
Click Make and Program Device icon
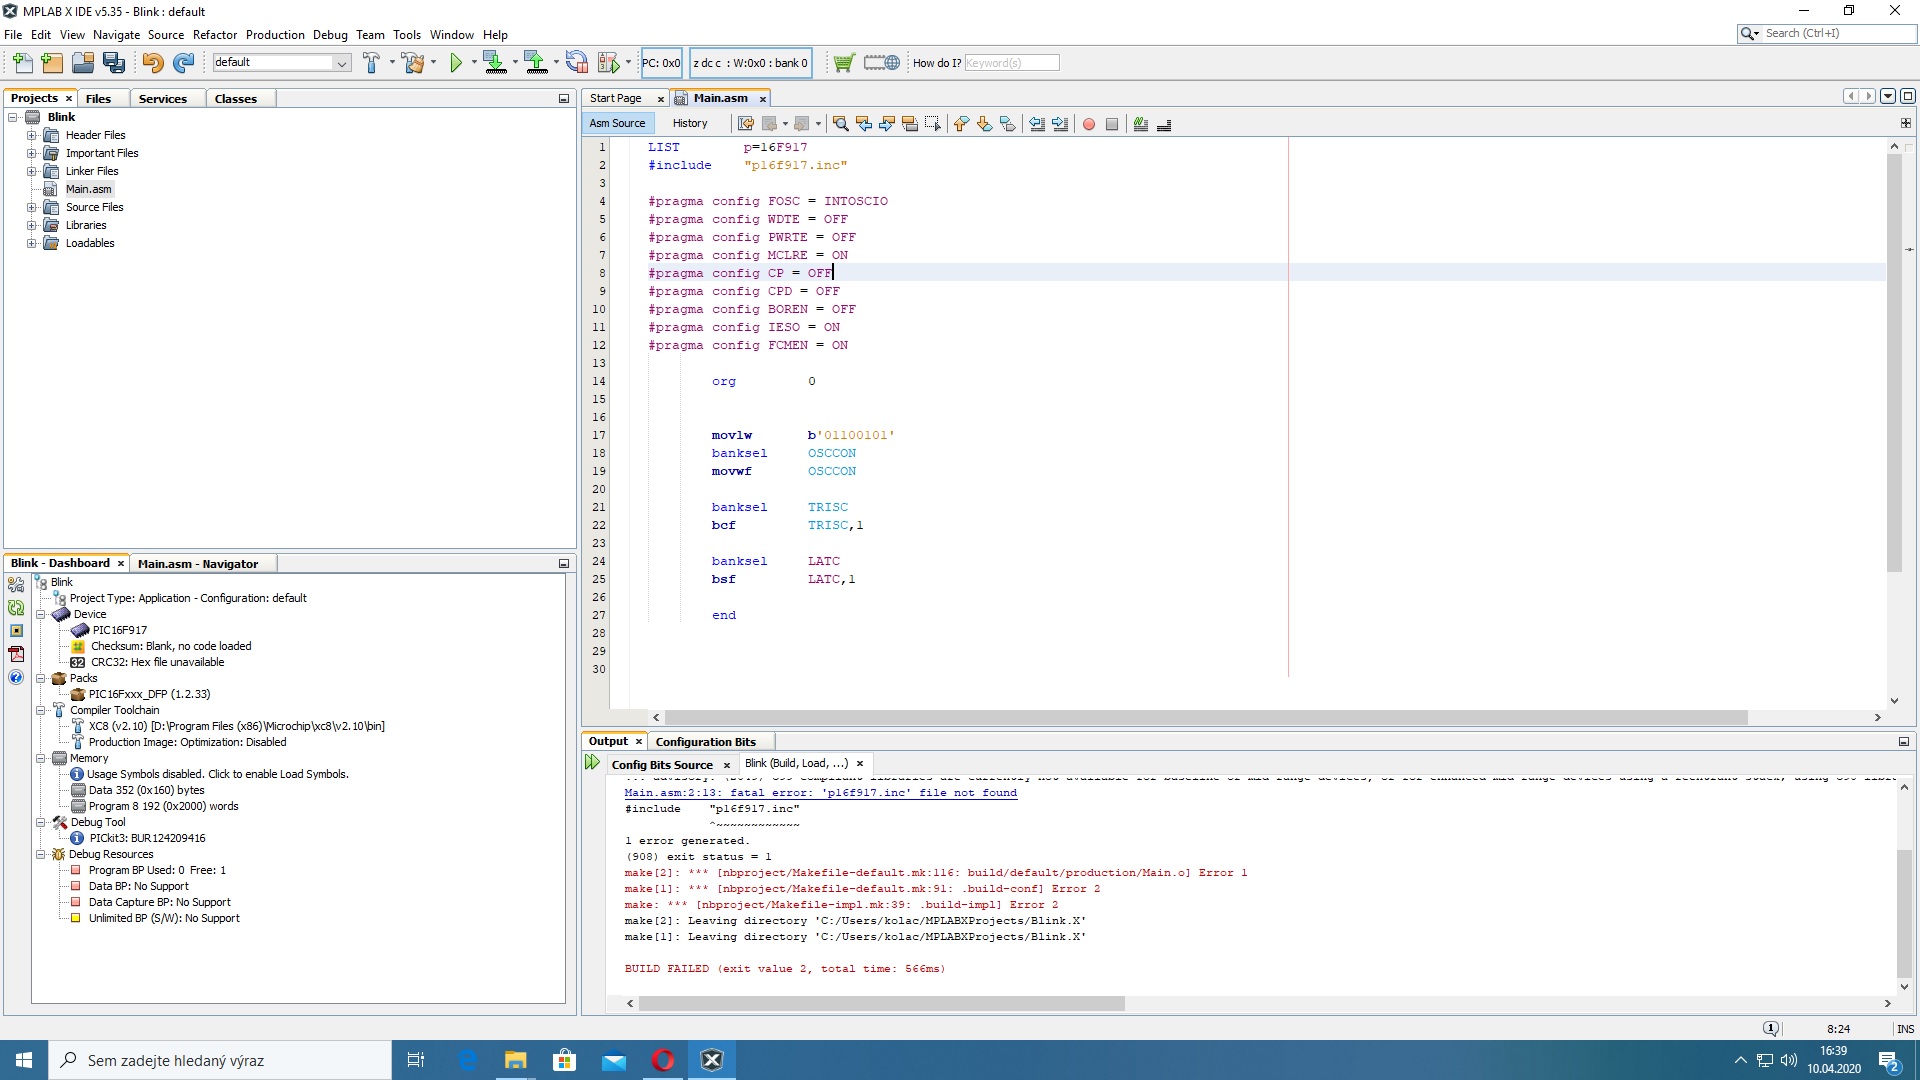click(493, 63)
